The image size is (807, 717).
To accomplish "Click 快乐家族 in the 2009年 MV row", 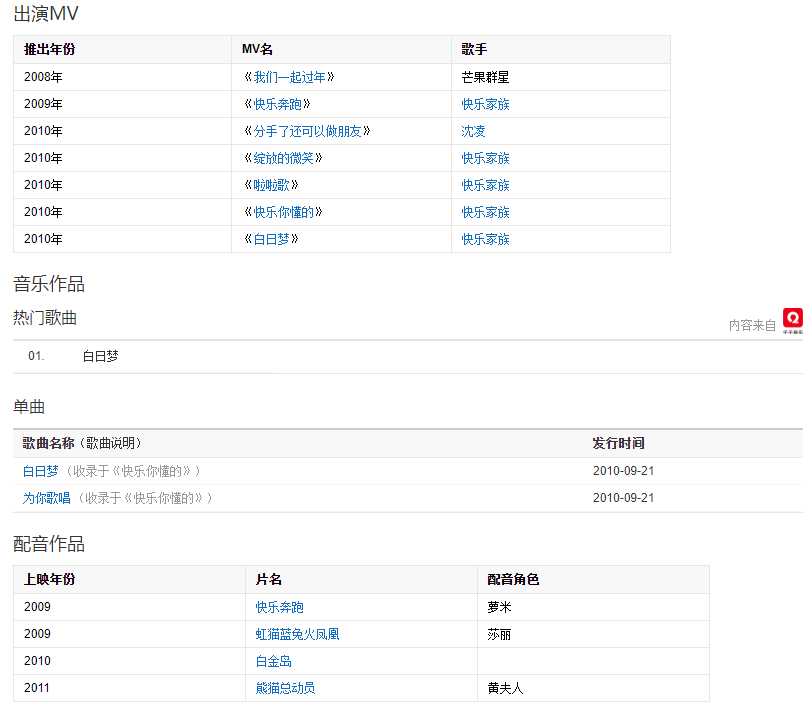I will (x=485, y=104).
